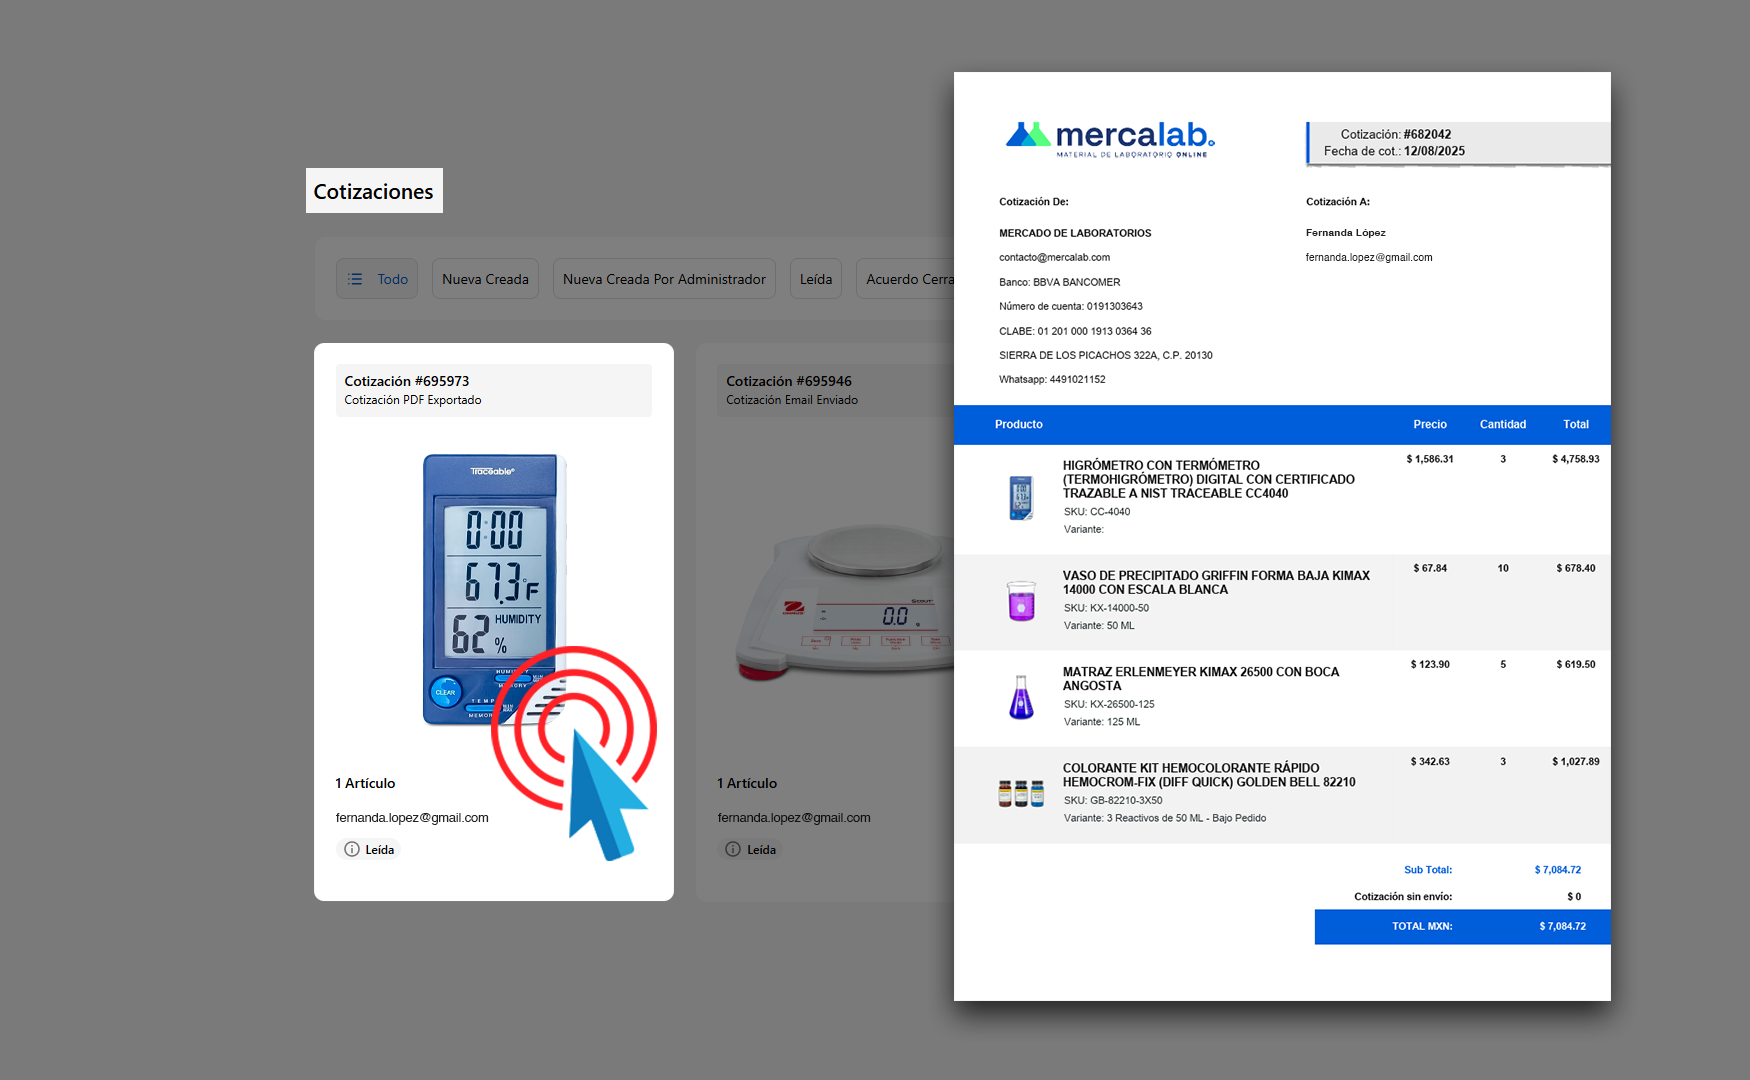Click the hygrometer thumbnail in the product table

pos(1020,497)
